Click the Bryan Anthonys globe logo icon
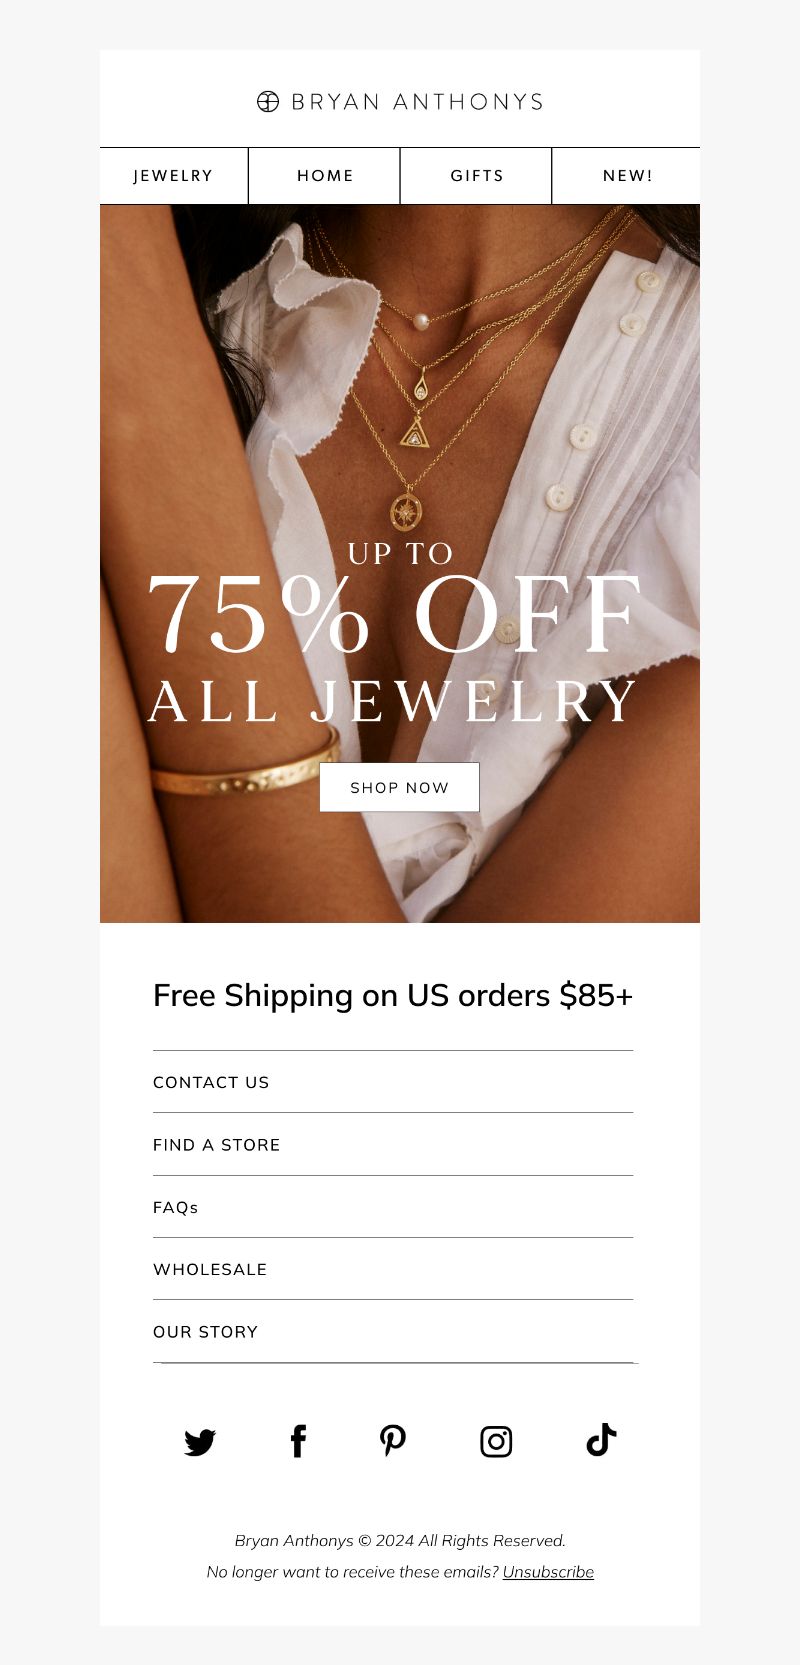 [x=268, y=101]
